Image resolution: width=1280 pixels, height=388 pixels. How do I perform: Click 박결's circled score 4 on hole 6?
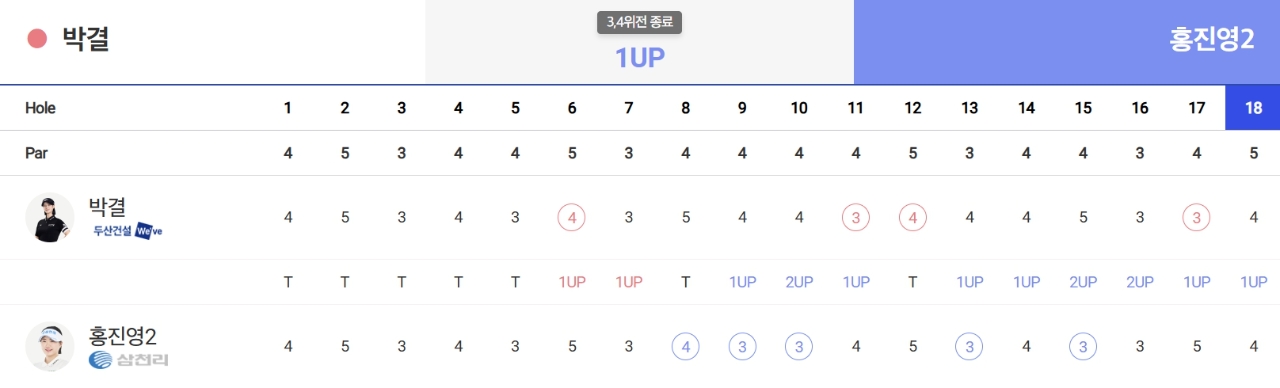click(x=572, y=217)
